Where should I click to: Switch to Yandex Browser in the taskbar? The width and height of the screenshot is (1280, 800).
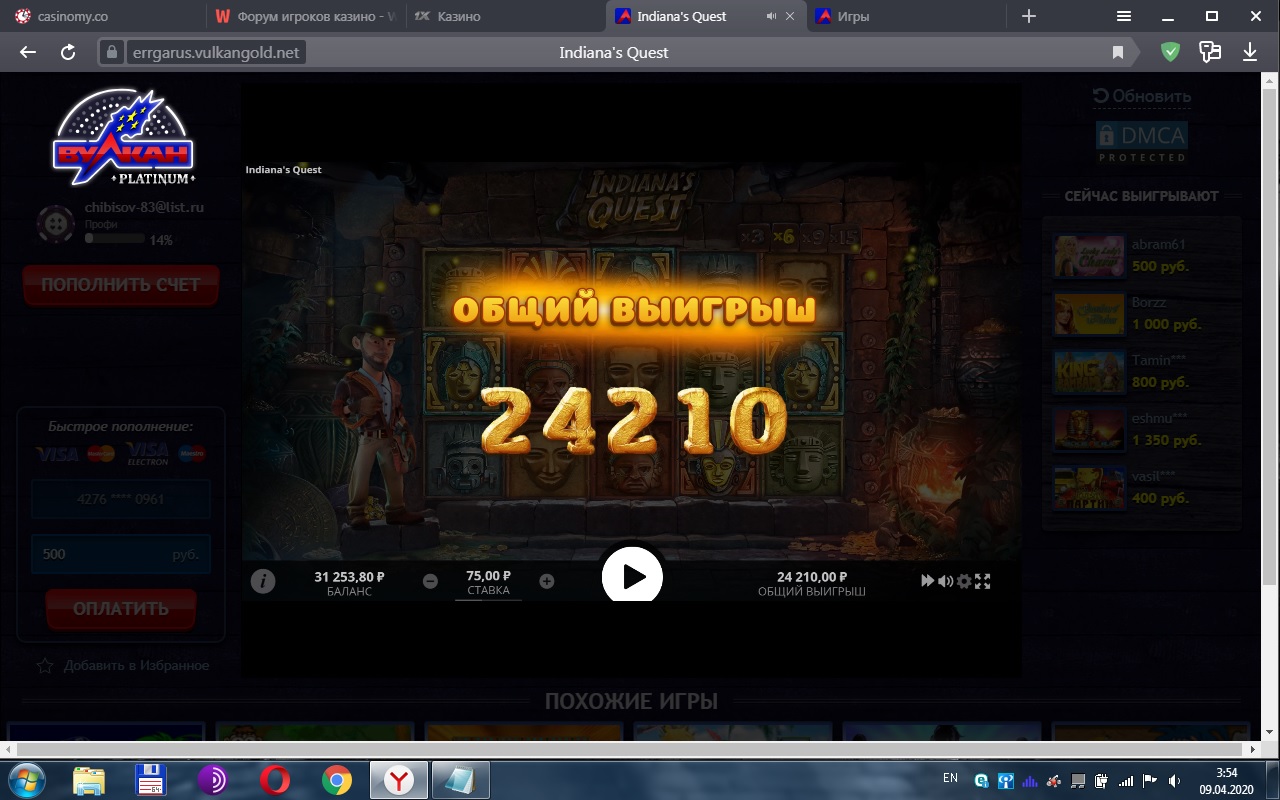click(399, 780)
